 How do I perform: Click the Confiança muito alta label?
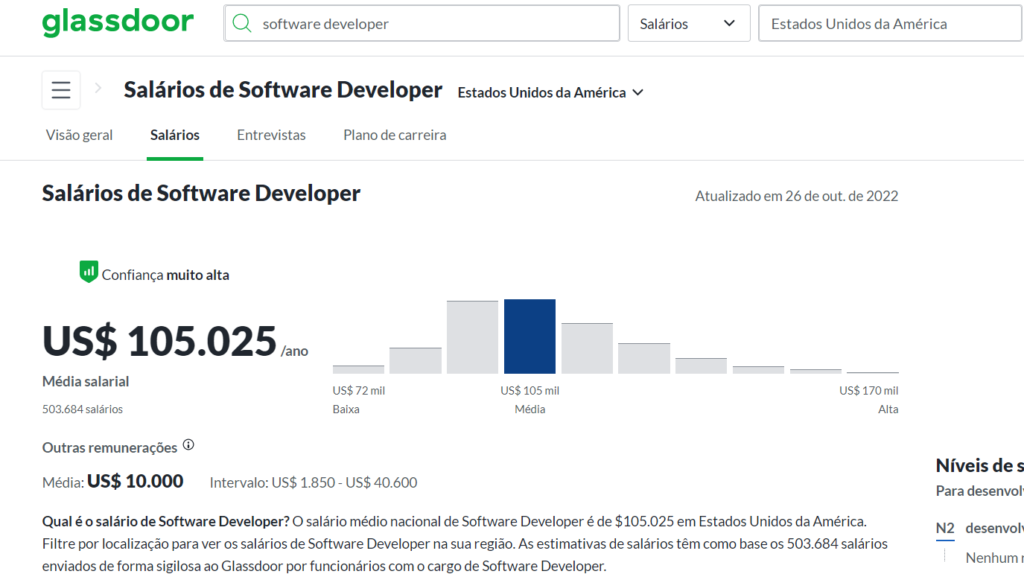[x=165, y=275]
